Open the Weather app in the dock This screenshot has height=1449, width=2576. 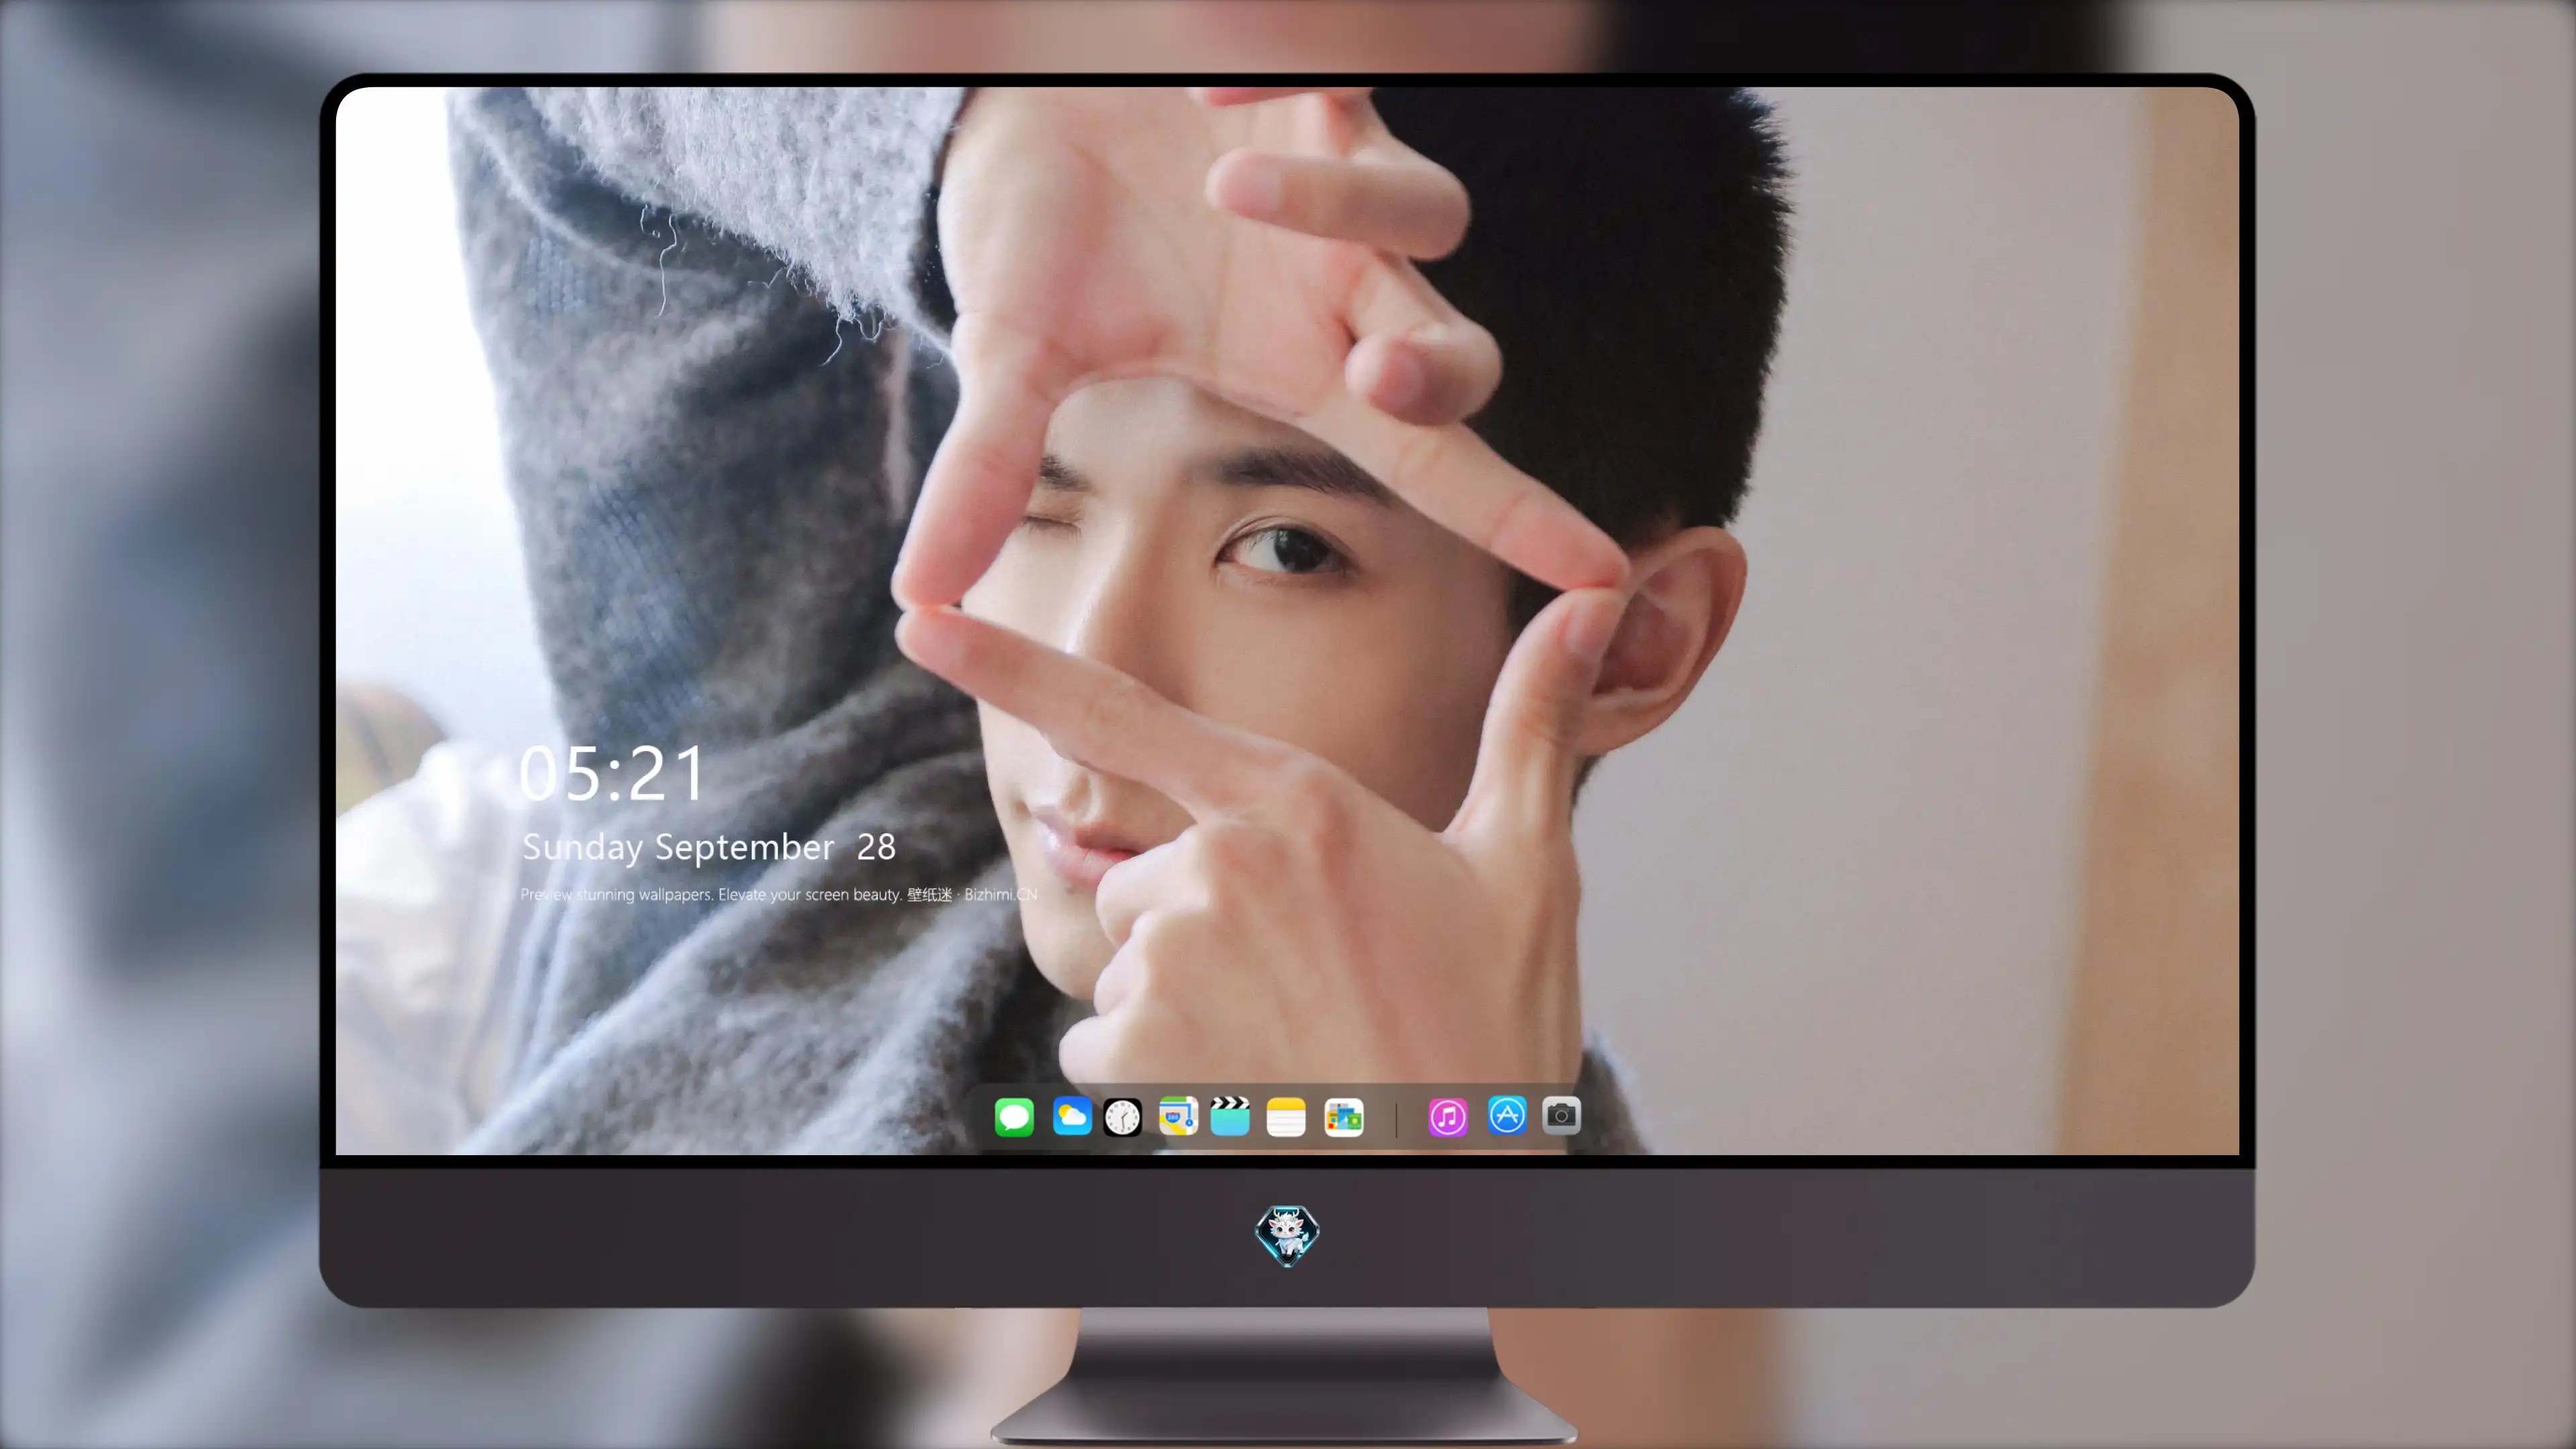click(x=1072, y=1116)
